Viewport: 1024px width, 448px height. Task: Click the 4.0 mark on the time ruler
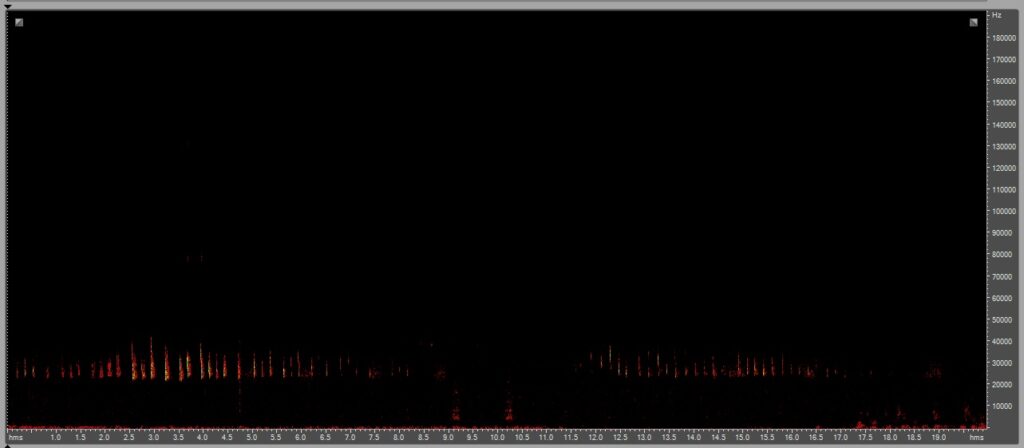pyautogui.click(x=202, y=437)
